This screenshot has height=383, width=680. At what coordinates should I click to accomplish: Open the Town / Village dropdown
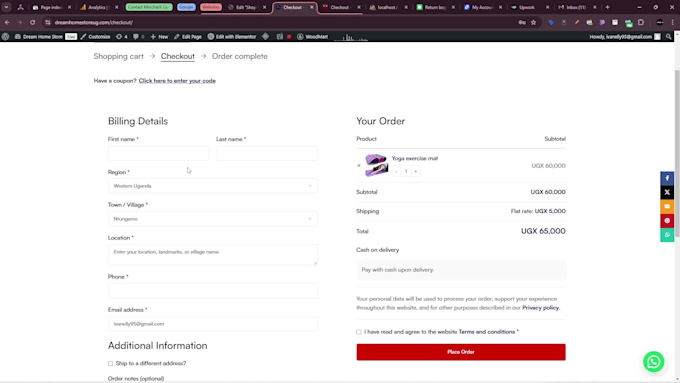(212, 219)
